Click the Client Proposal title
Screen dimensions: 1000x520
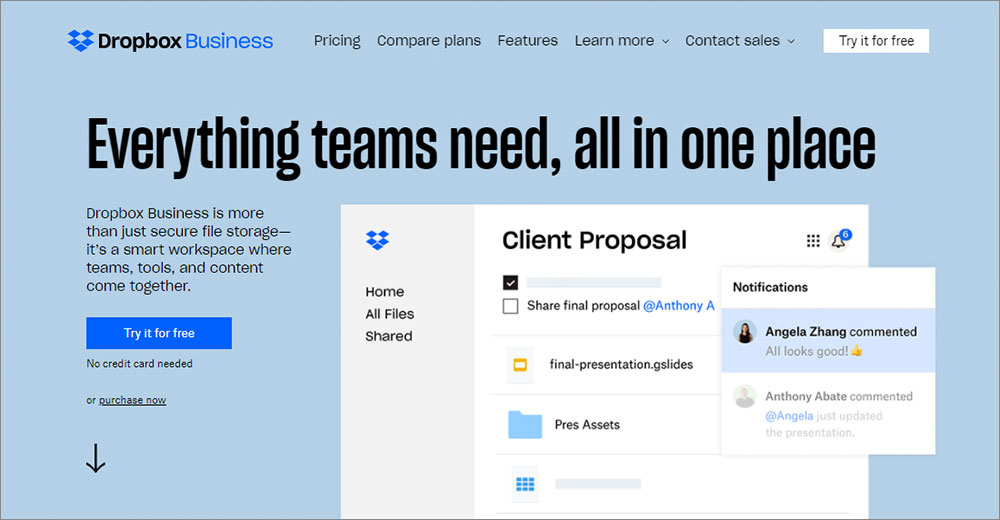point(594,241)
